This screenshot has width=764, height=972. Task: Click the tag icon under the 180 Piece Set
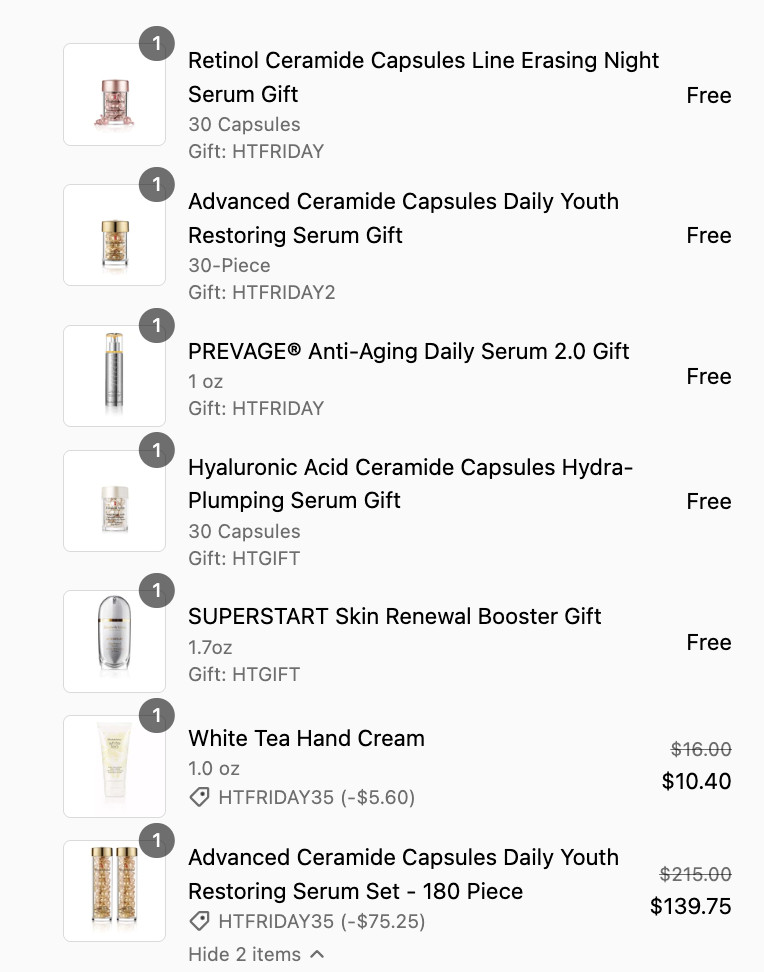point(200,921)
